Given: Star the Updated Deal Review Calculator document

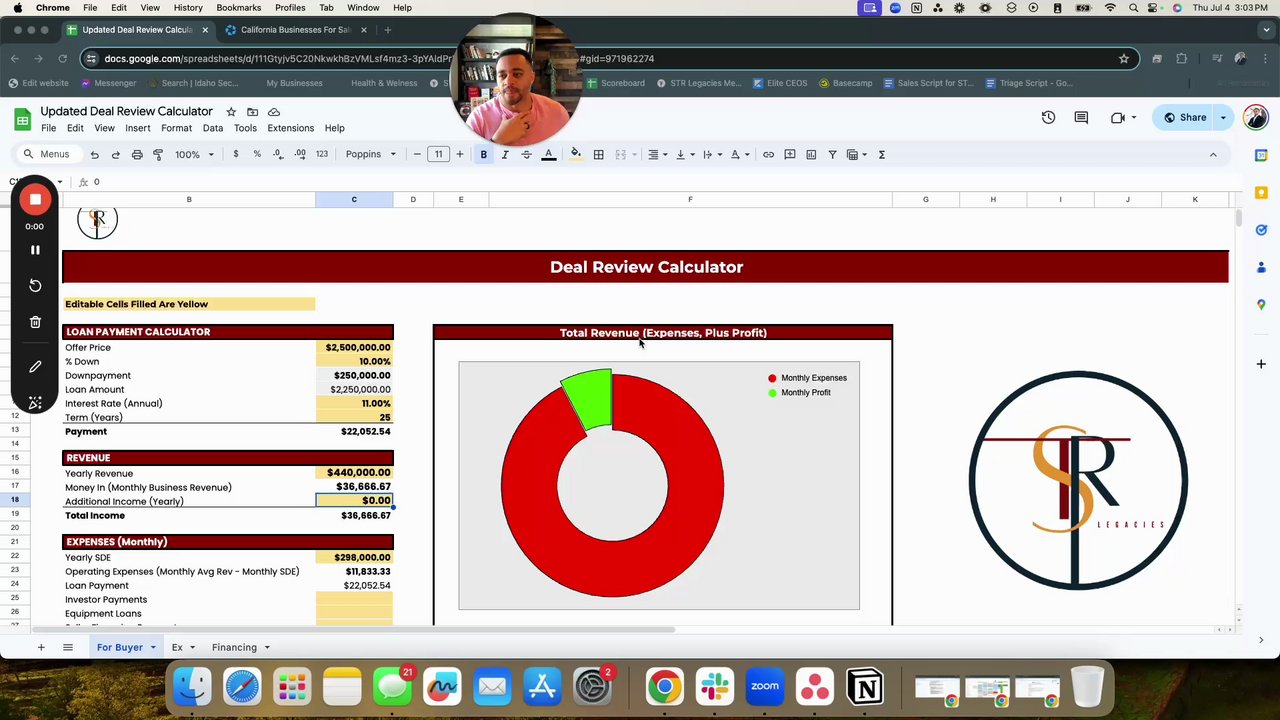Looking at the screenshot, I should (x=231, y=112).
